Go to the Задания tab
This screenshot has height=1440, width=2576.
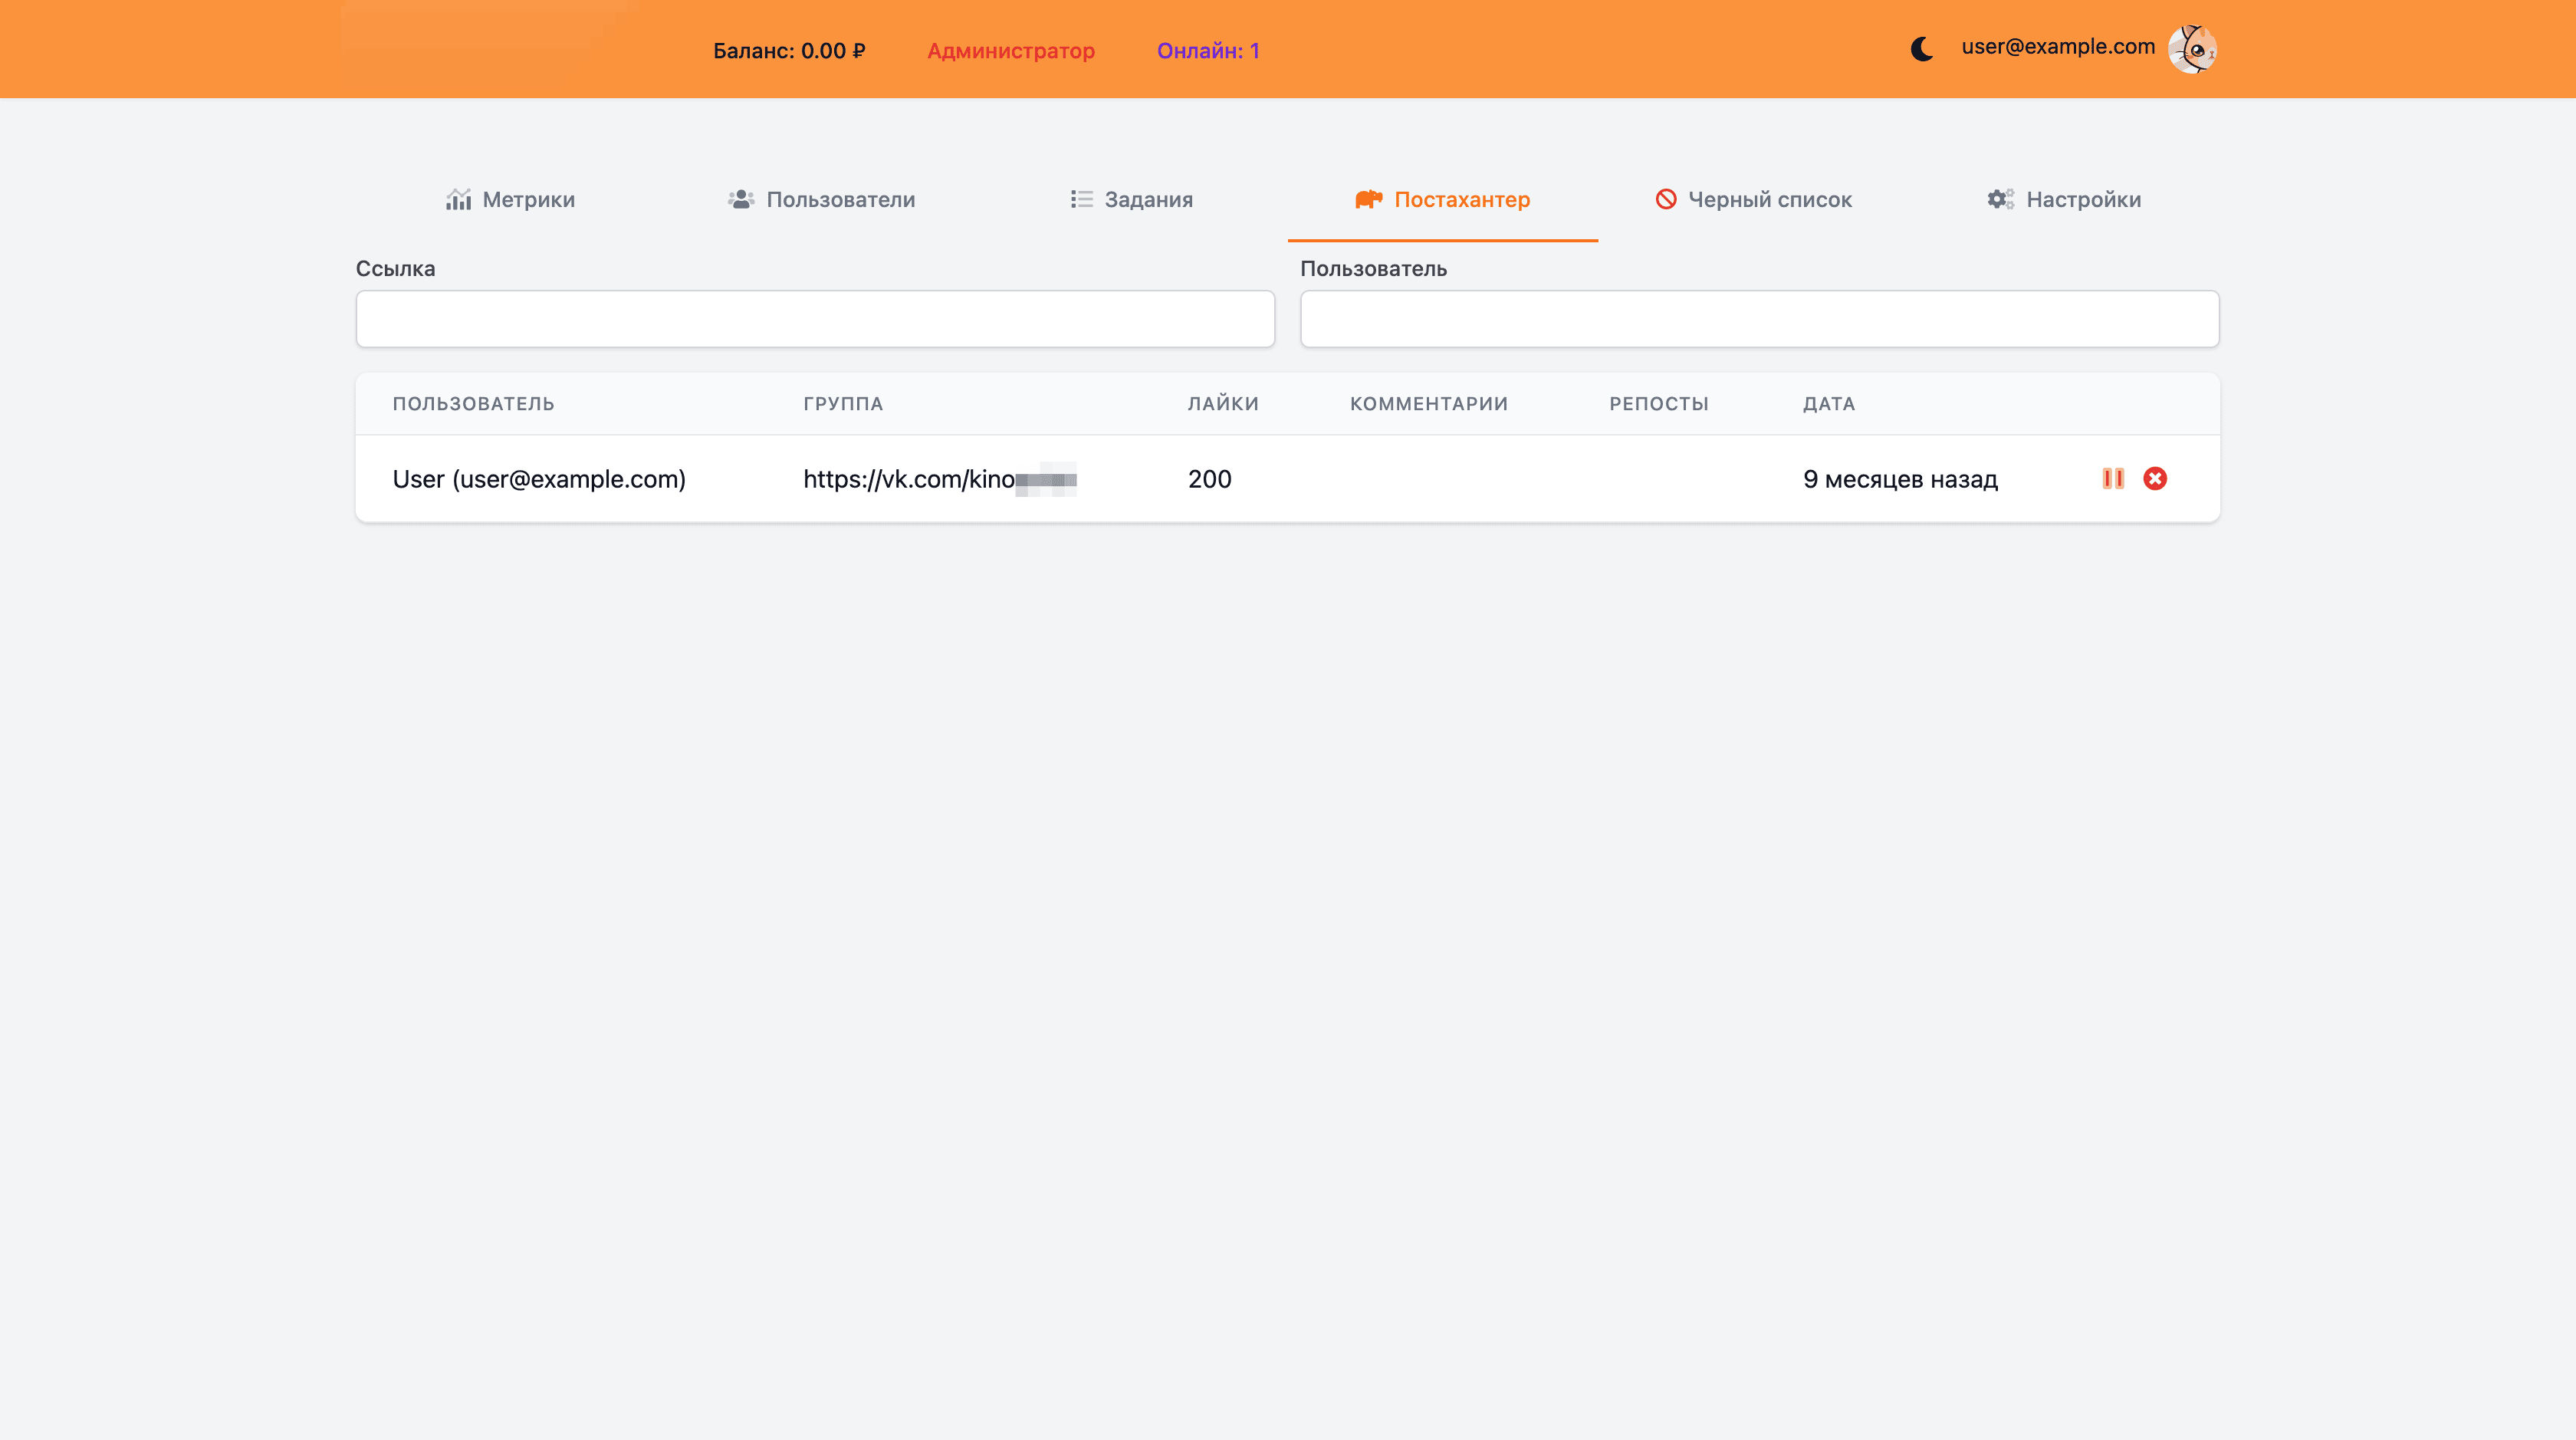1148,200
